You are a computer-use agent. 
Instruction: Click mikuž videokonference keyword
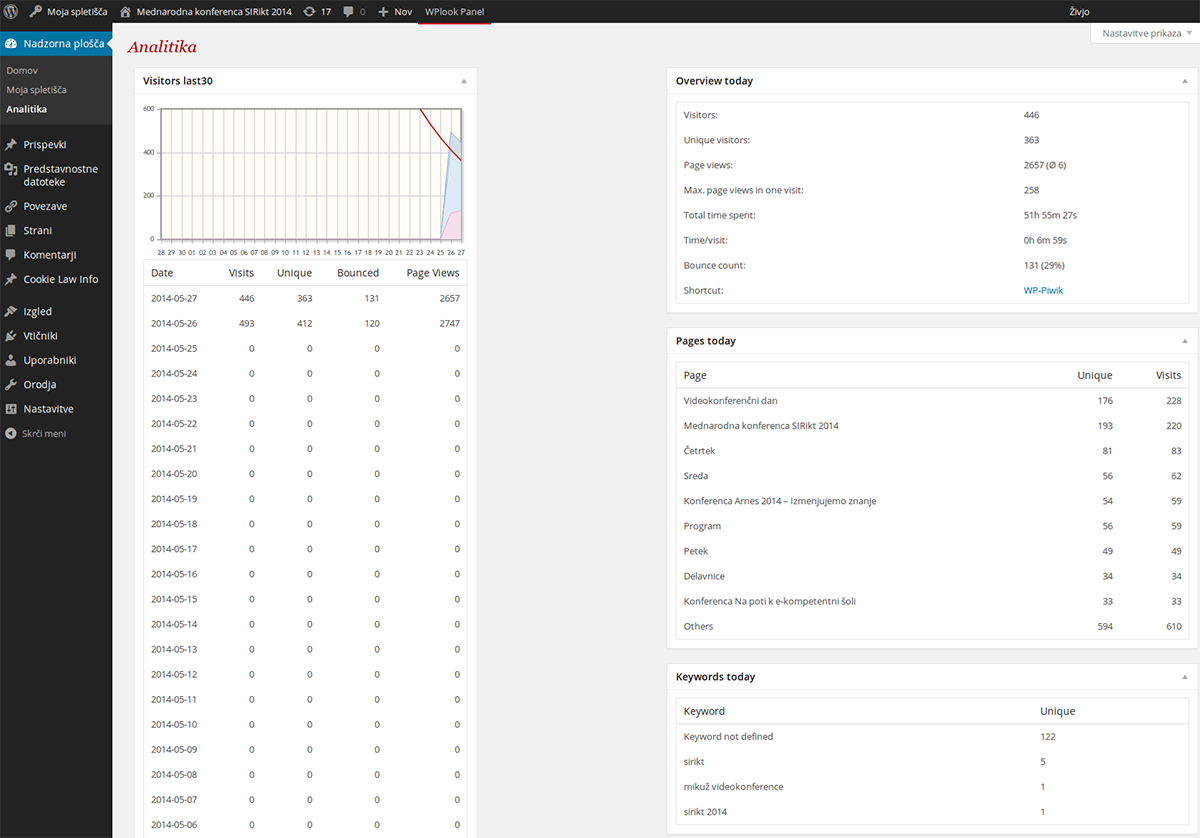coord(734,787)
